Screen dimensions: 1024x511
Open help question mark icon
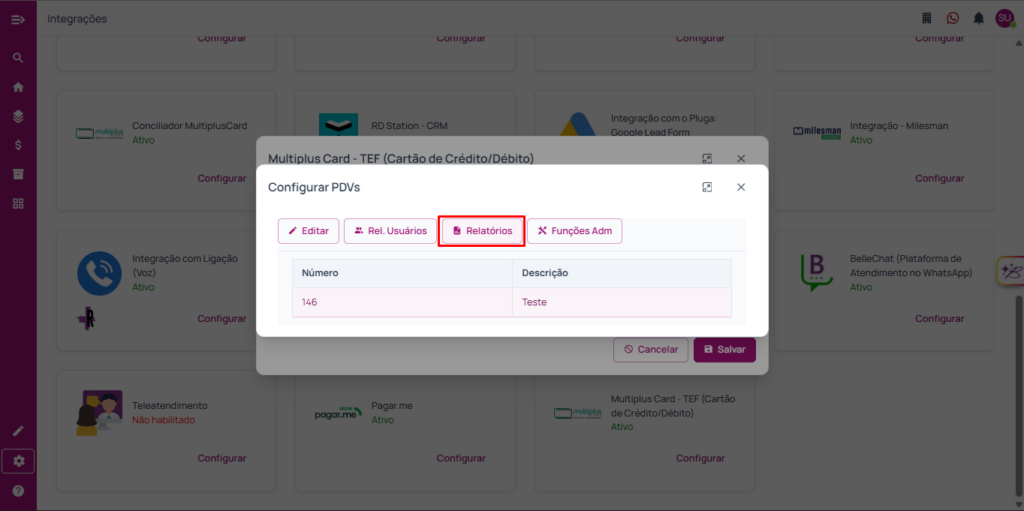pos(18,491)
